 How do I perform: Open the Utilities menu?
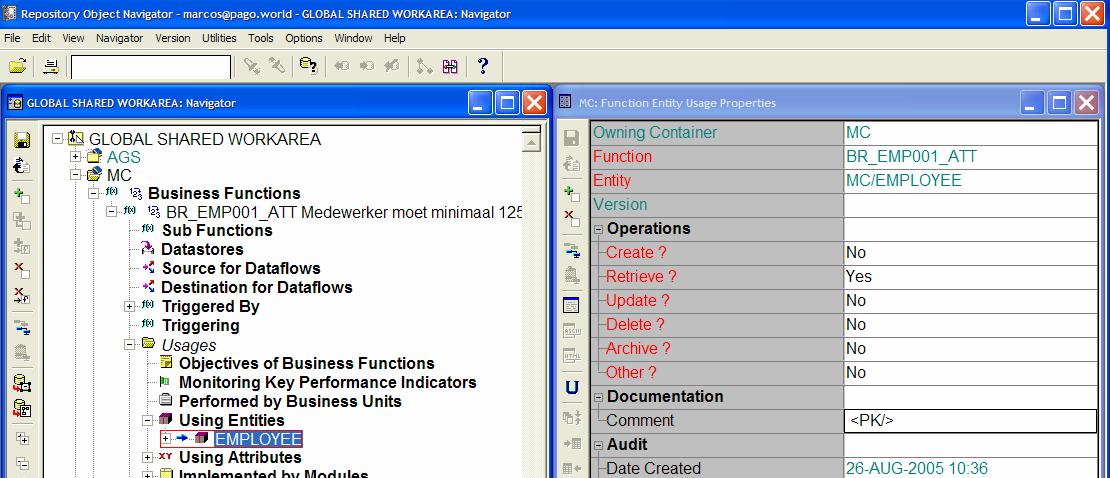coord(219,38)
